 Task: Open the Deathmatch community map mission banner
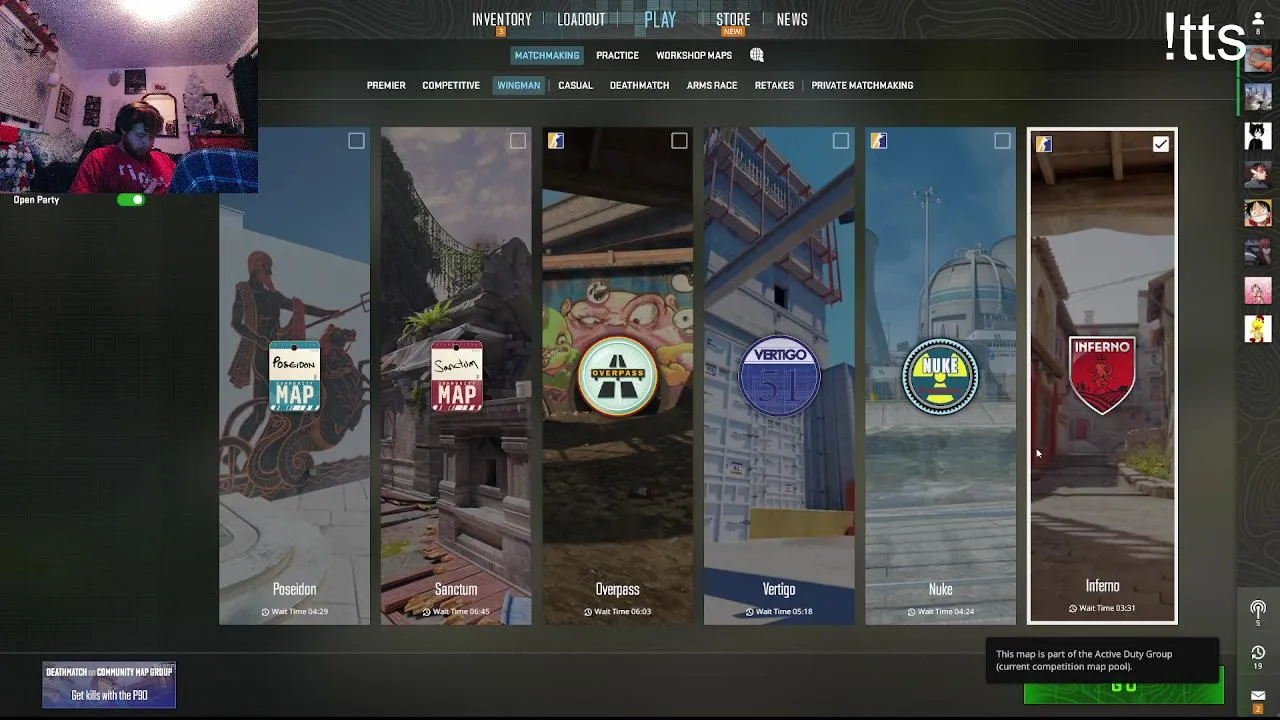coord(109,685)
